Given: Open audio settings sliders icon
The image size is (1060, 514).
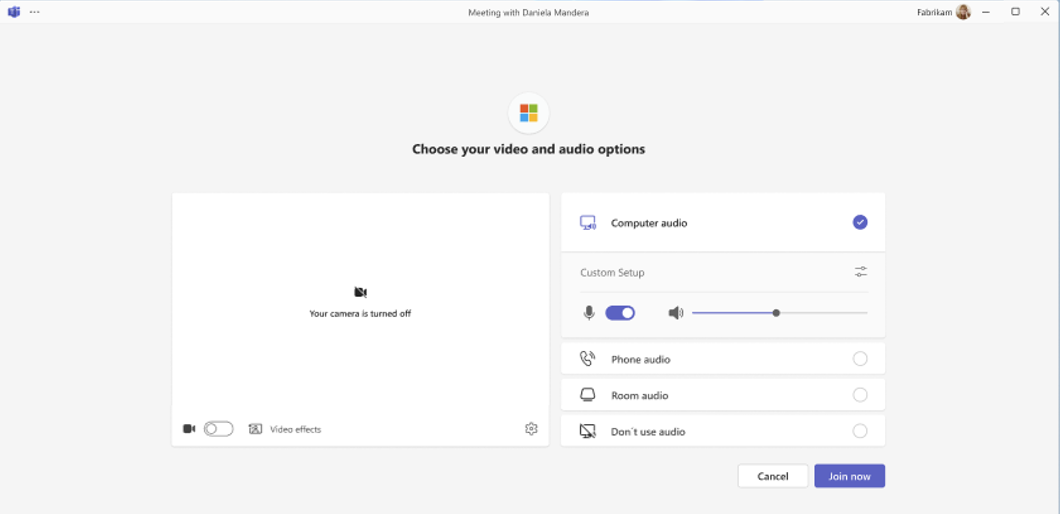Looking at the screenshot, I should click(860, 272).
